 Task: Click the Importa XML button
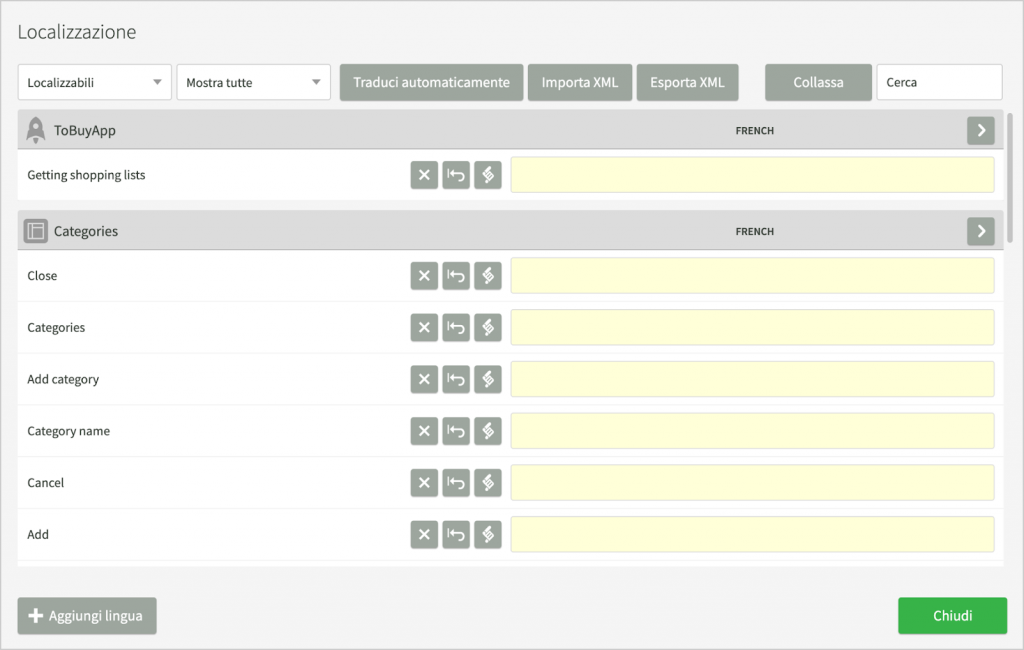[x=579, y=82]
